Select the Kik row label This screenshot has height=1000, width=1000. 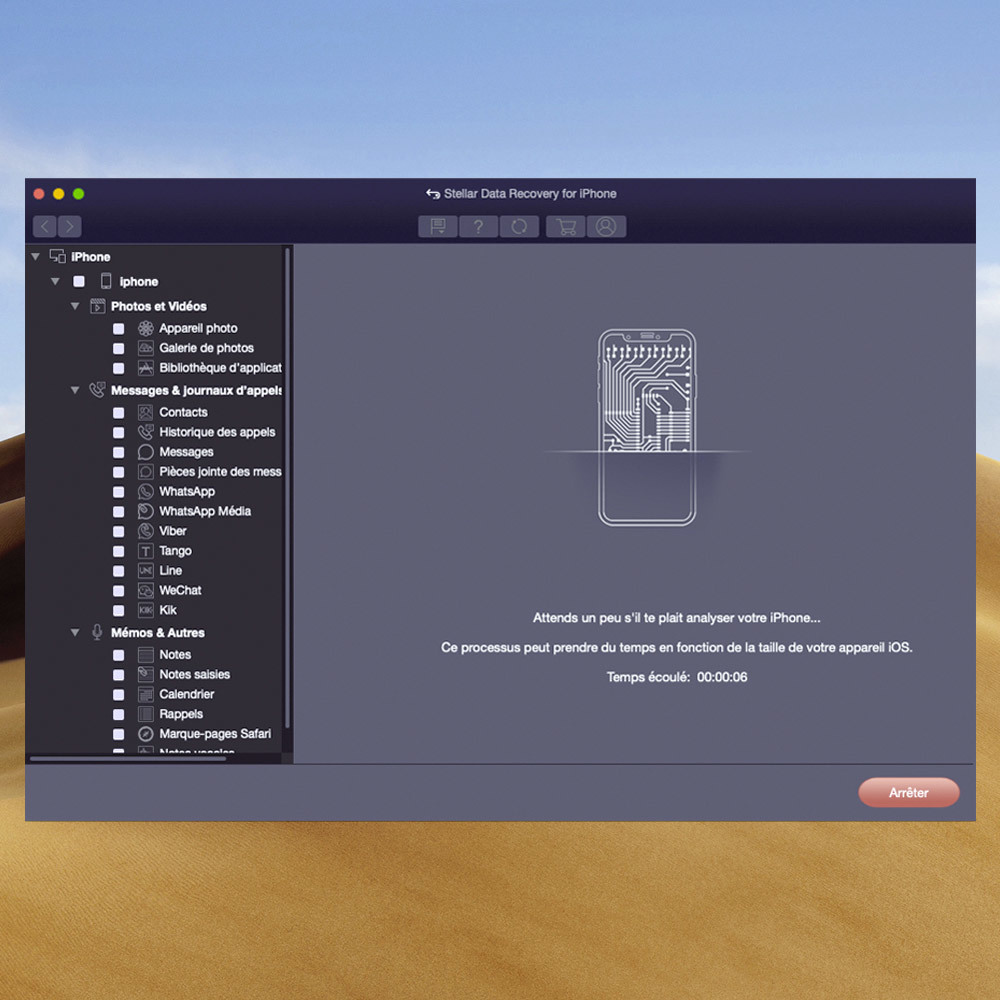pos(168,610)
